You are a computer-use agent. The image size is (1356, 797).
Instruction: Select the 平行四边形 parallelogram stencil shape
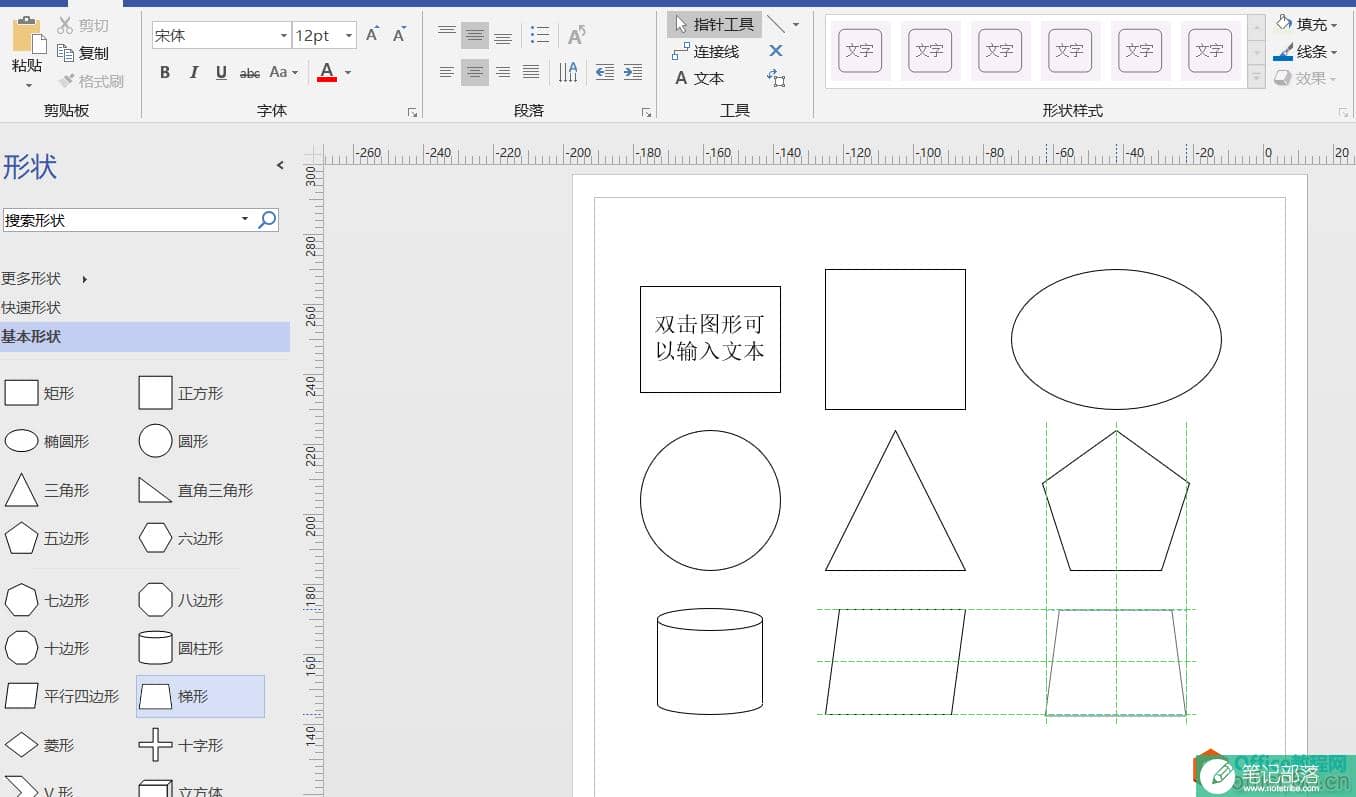[62, 696]
